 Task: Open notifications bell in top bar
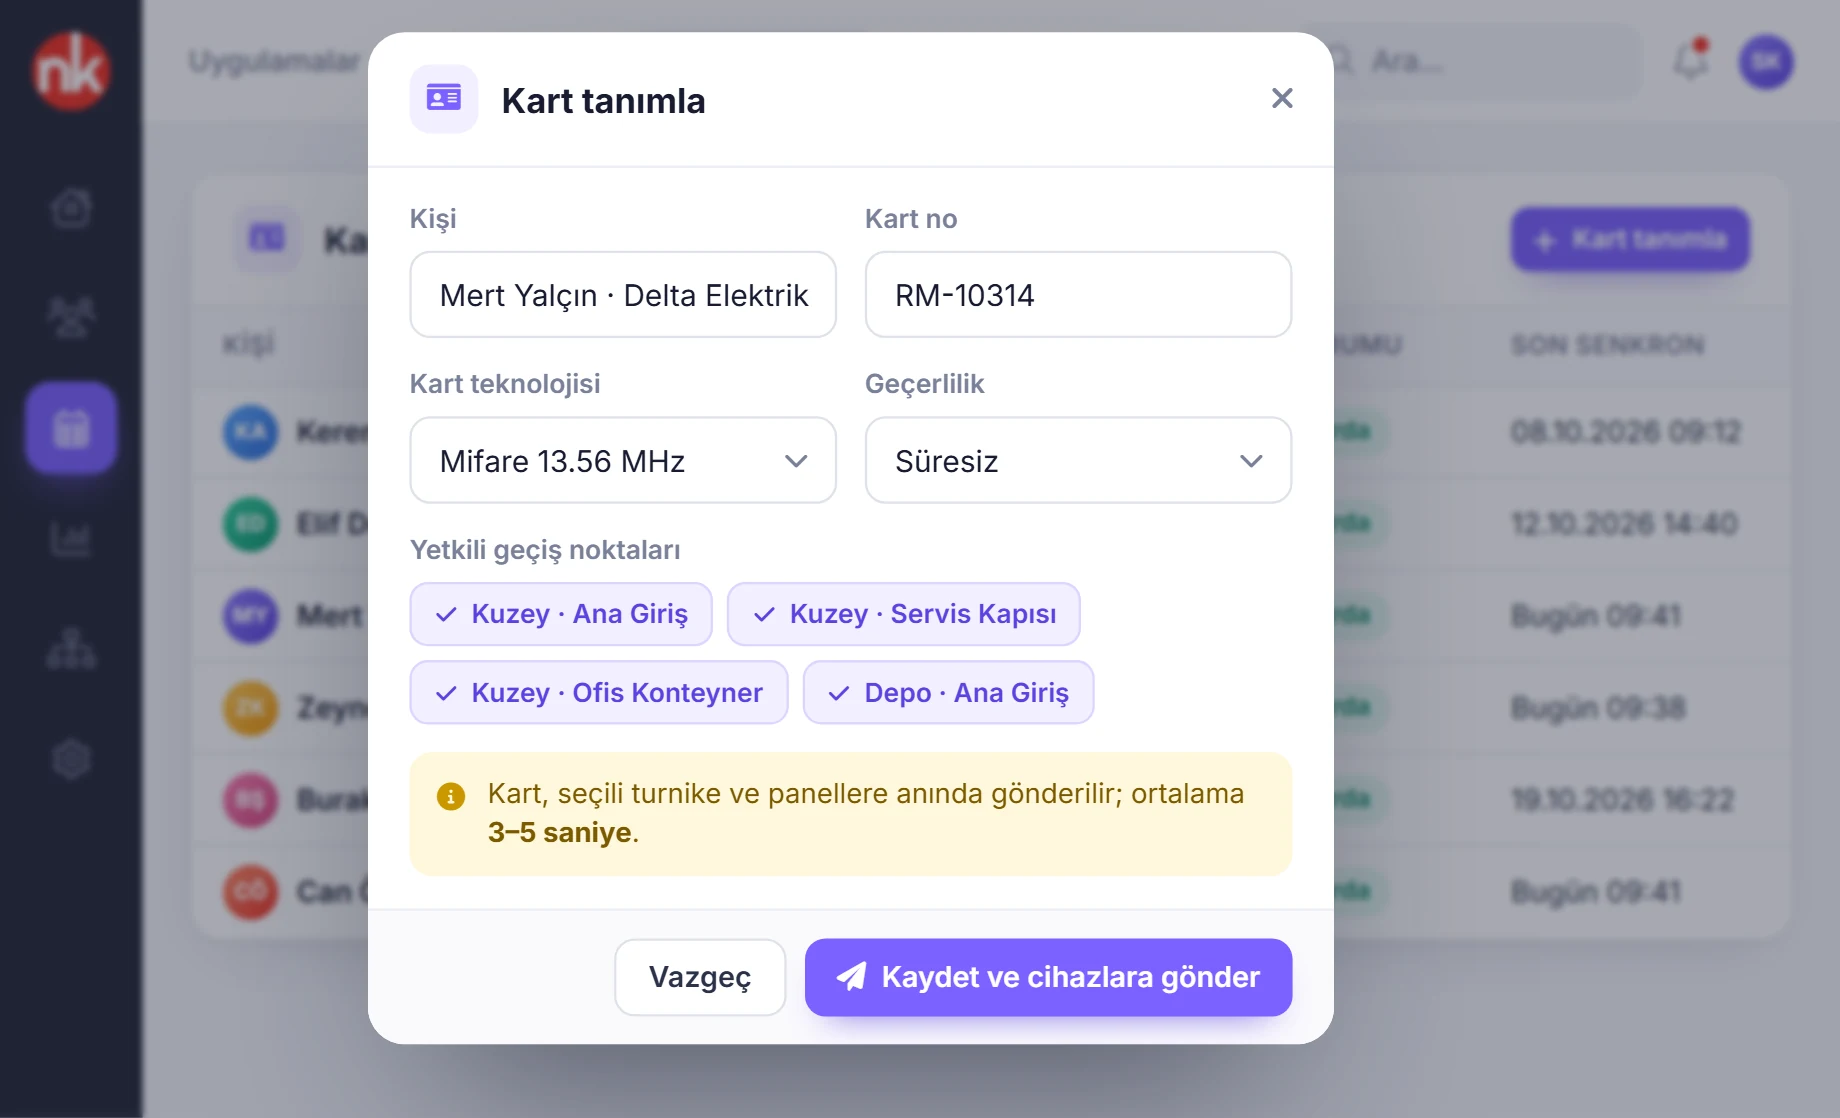pos(1691,61)
